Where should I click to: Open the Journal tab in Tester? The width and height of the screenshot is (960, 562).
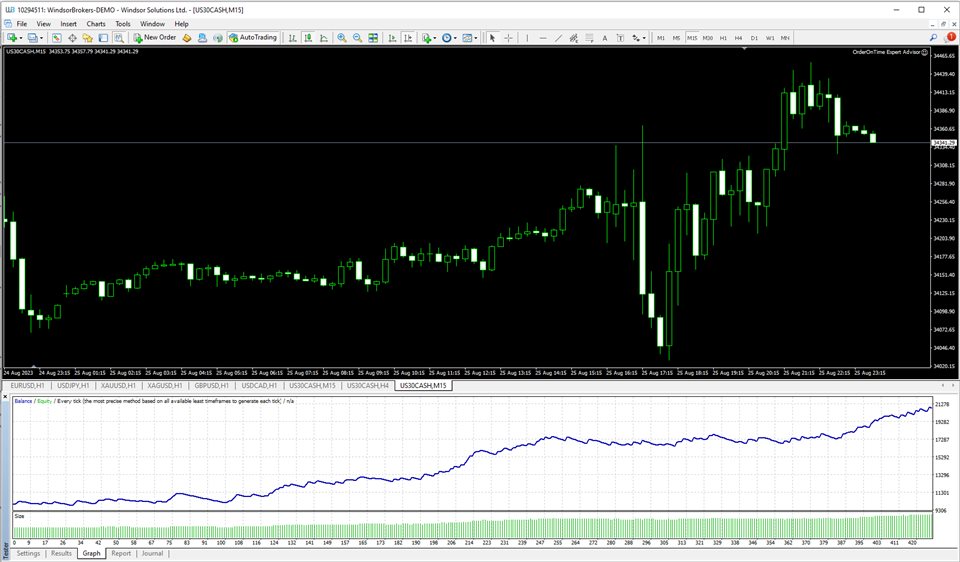click(152, 553)
